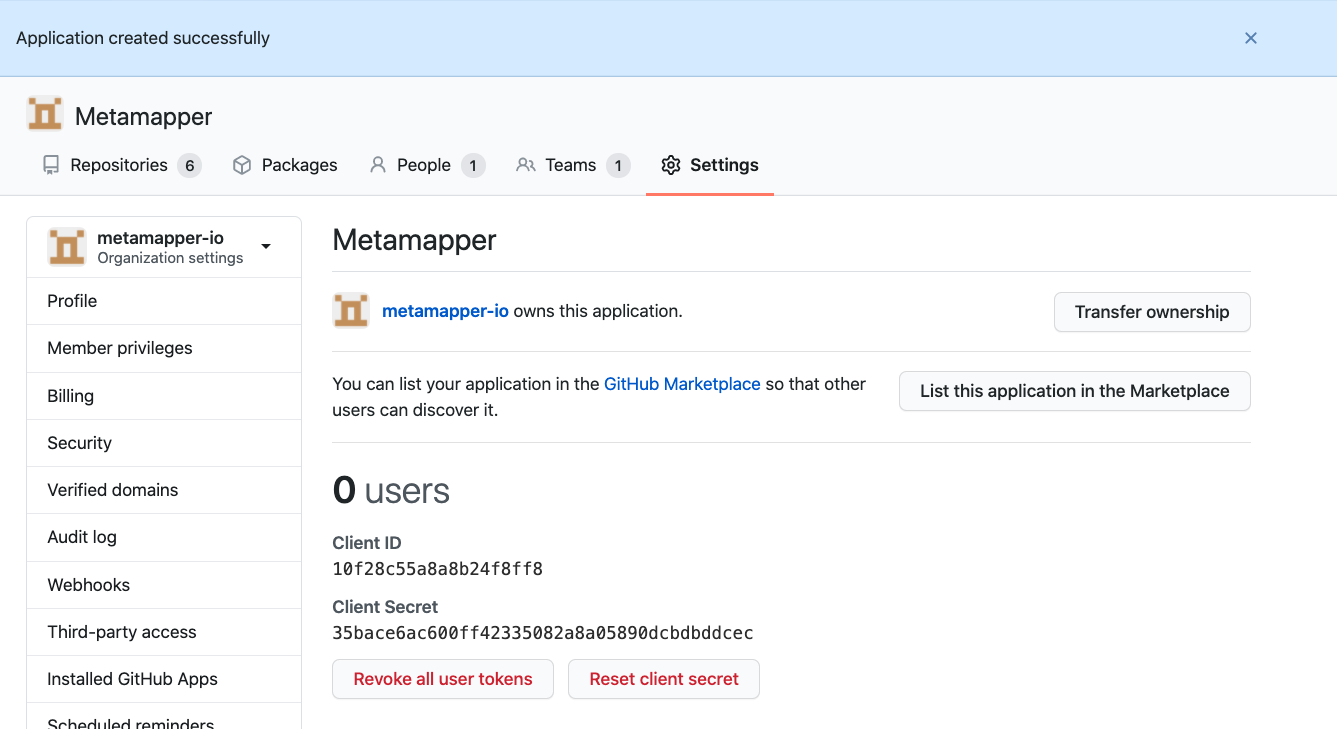The height and width of the screenshot is (729, 1337).
Task: Open Member privileges settings
Action: 164,348
